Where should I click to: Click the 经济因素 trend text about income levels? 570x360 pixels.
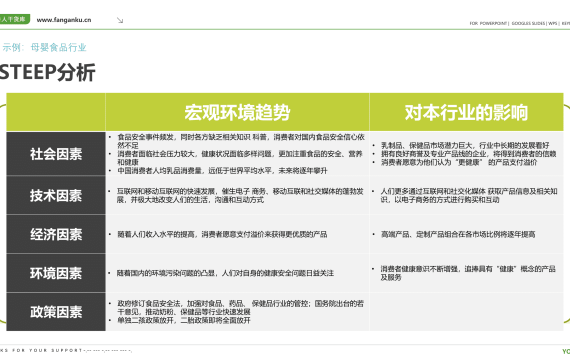coord(222,234)
